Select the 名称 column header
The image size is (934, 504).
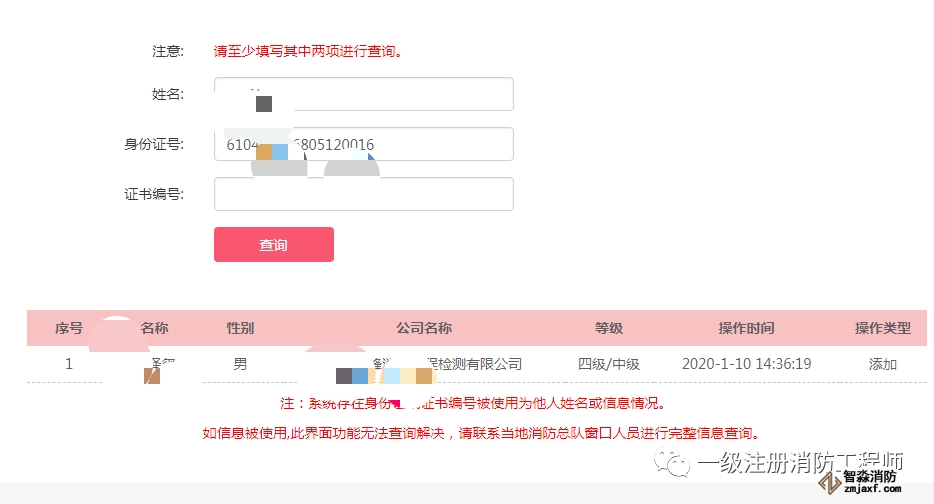pyautogui.click(x=154, y=328)
